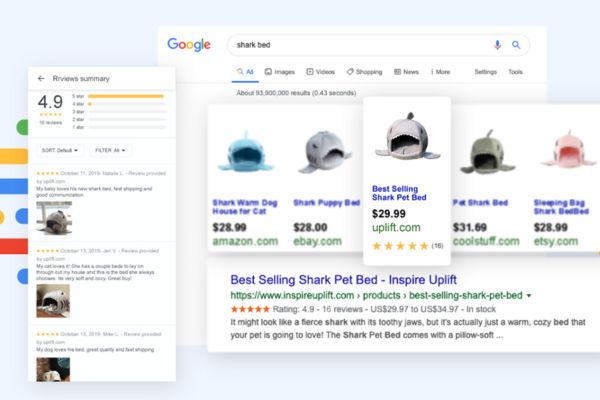Screen dimensions: 600x400
Task: Click the featured uplift.com shark bed image
Action: click(x=408, y=138)
